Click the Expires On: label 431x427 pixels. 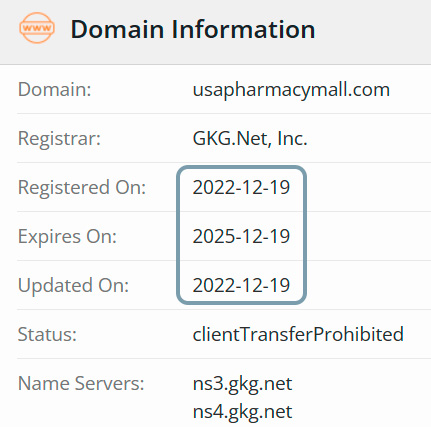67,236
